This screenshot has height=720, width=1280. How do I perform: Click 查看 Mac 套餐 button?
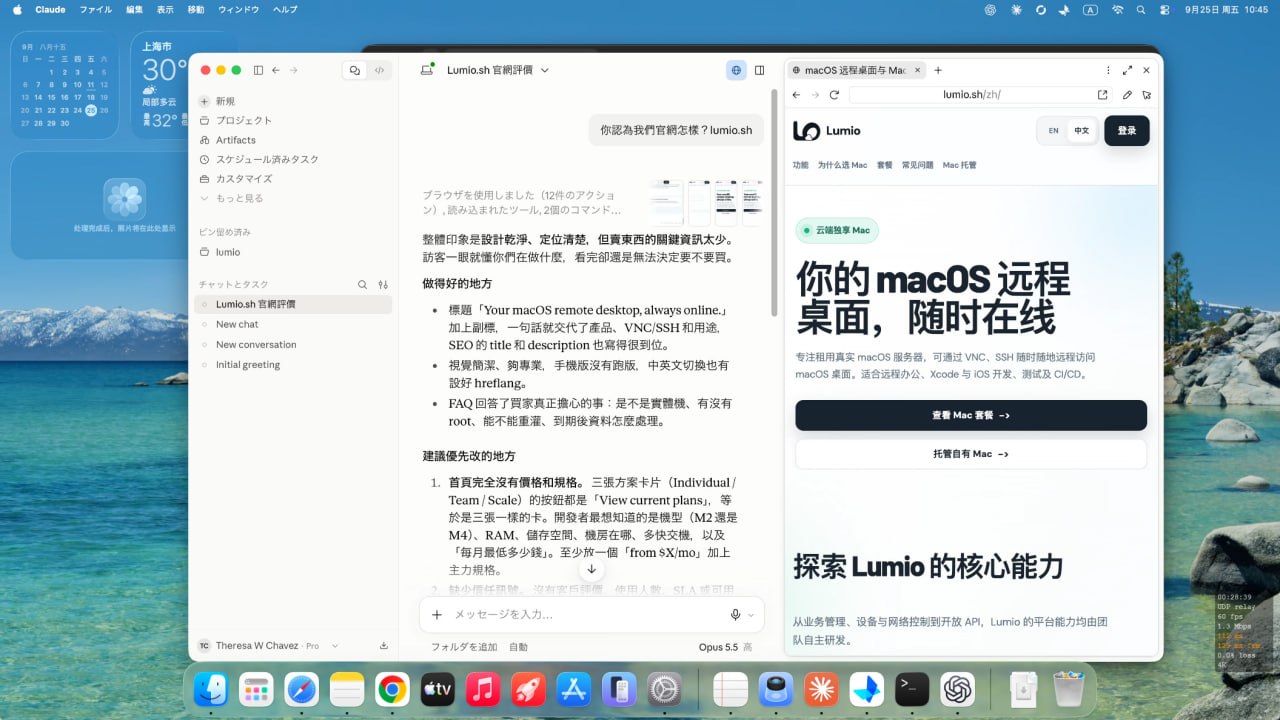(x=971, y=415)
